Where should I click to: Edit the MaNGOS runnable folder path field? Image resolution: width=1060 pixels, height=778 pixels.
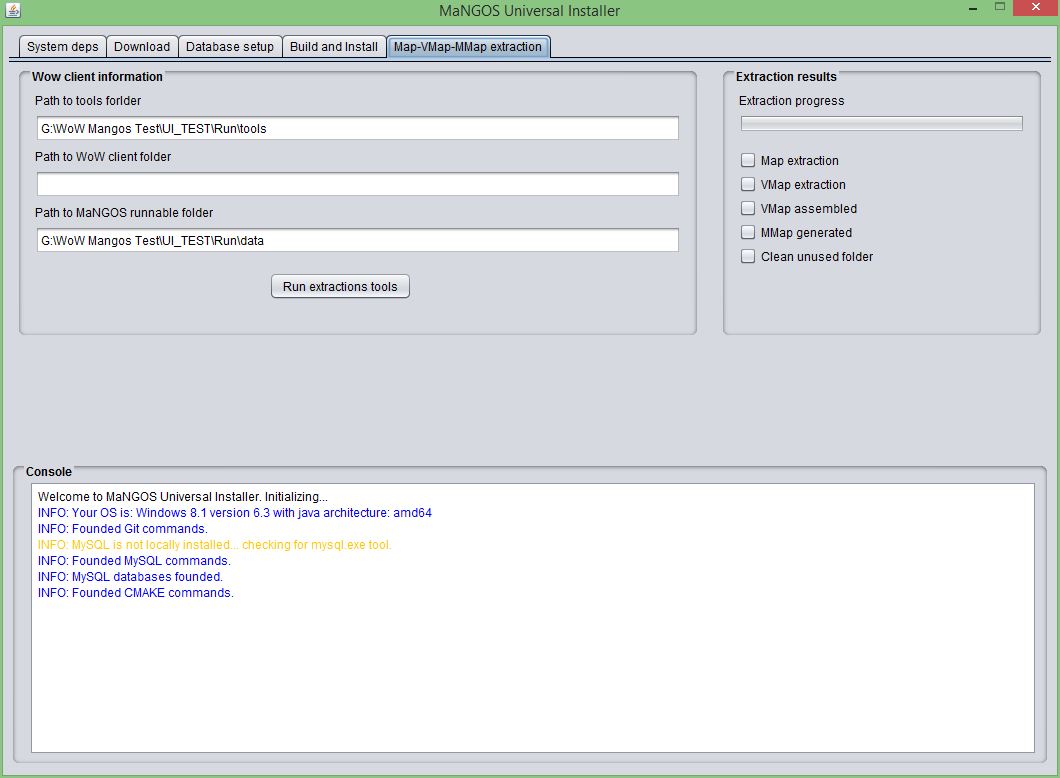[x=358, y=240]
